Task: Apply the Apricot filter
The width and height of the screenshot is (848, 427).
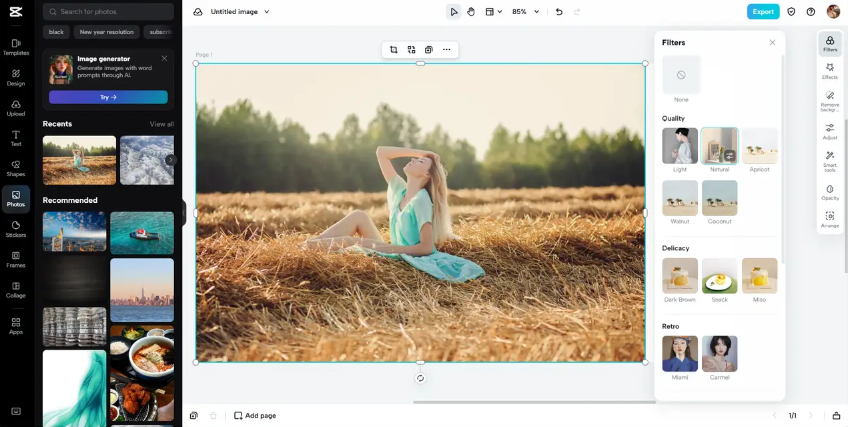Action: click(759, 146)
